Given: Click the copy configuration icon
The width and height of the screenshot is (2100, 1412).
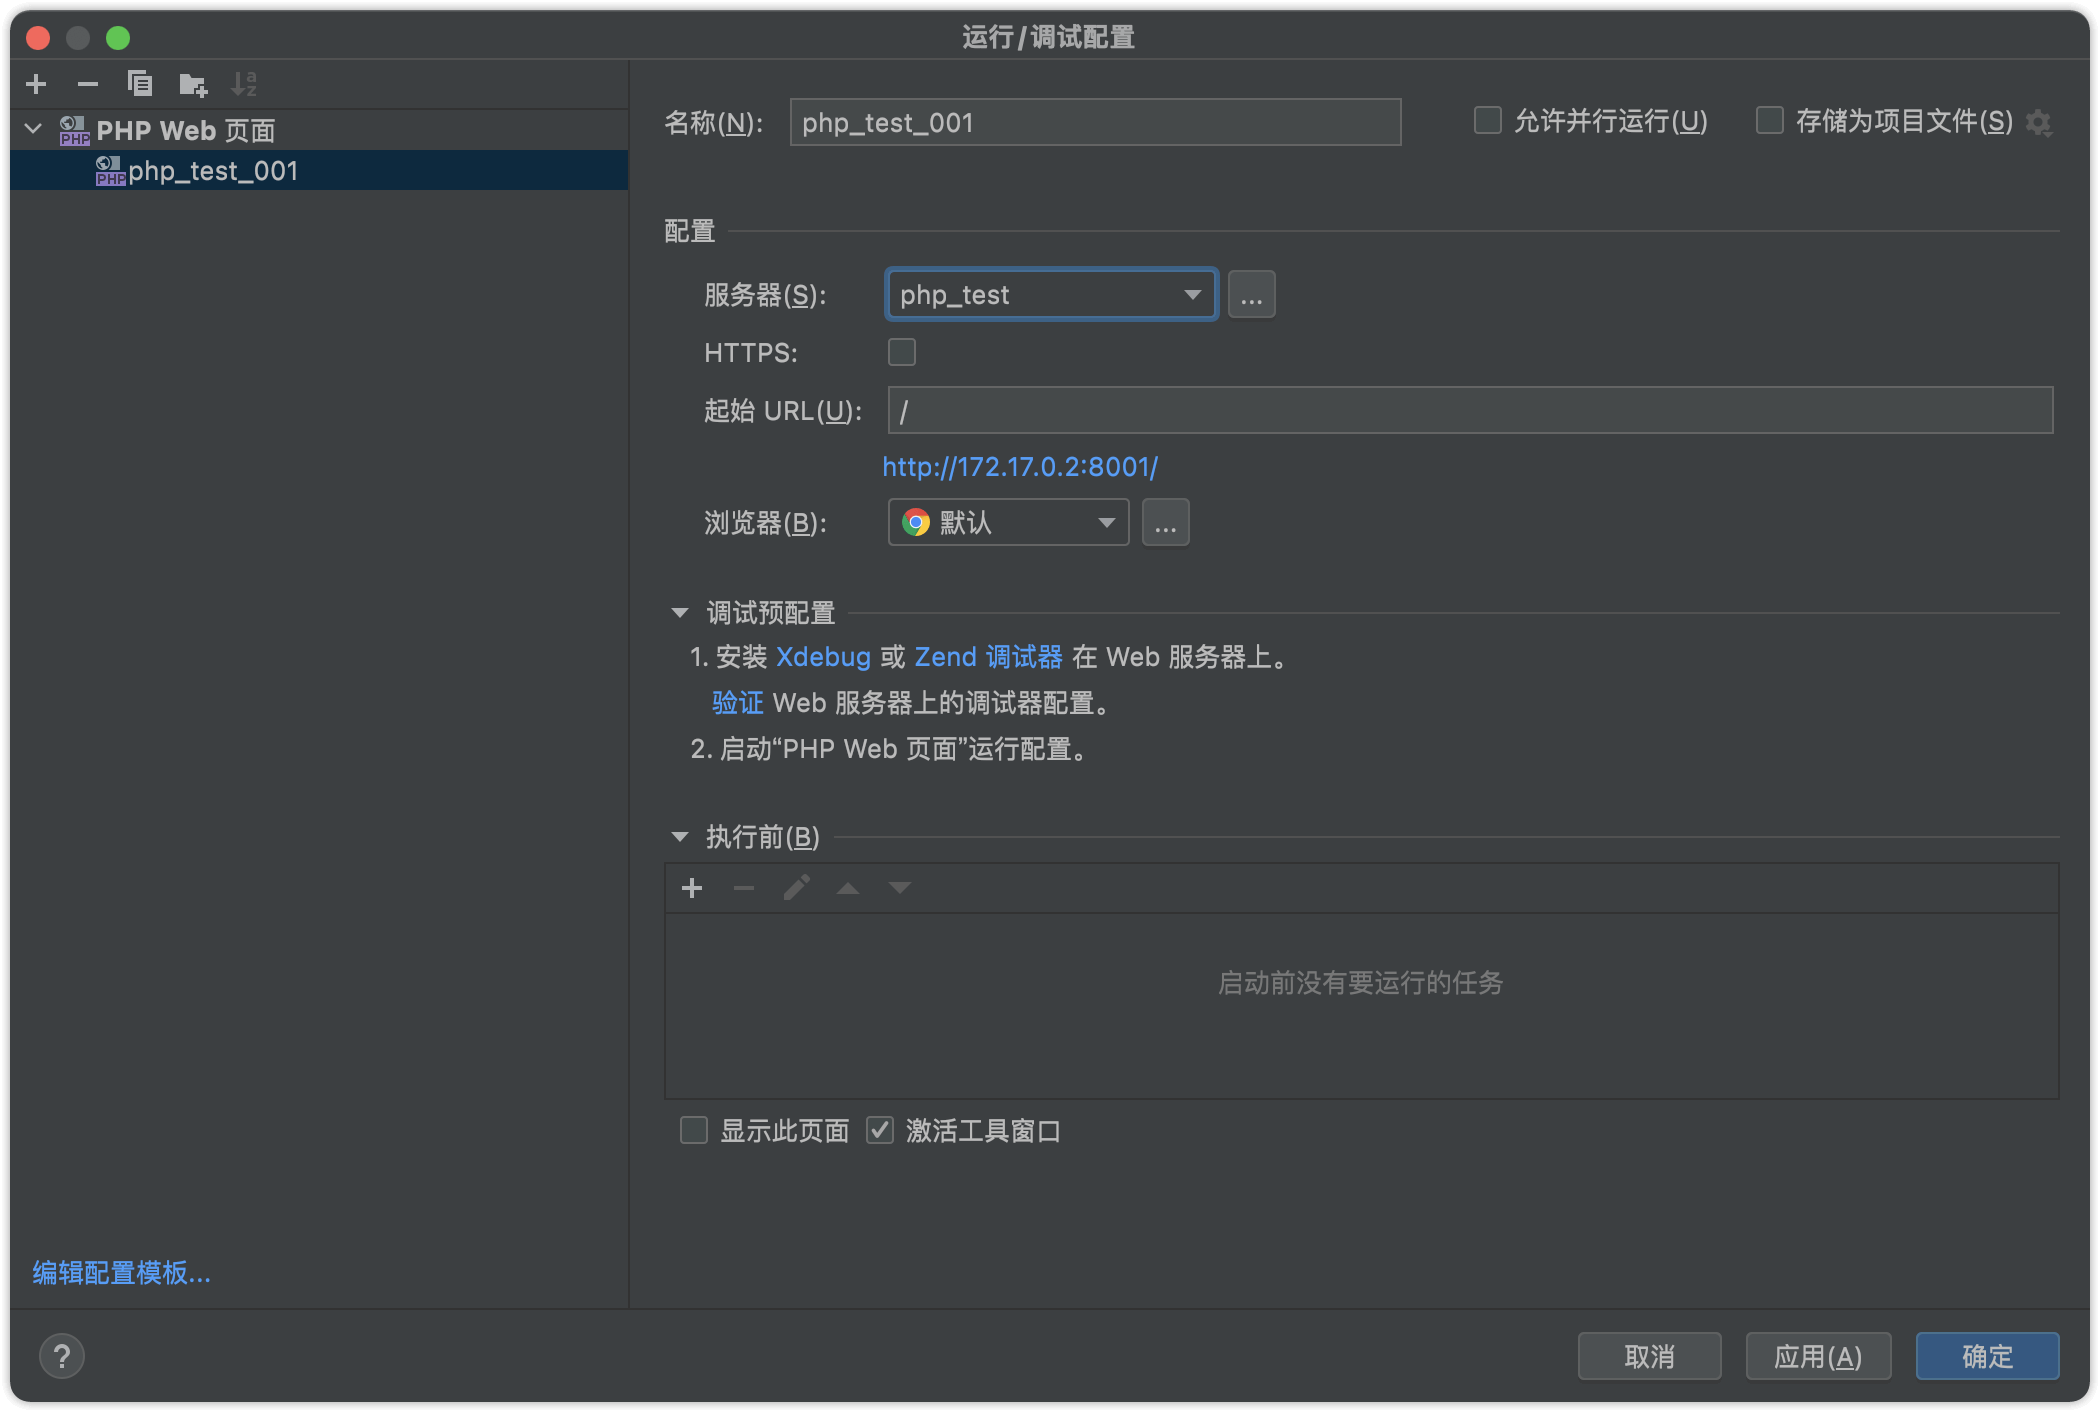Looking at the screenshot, I should click(140, 84).
